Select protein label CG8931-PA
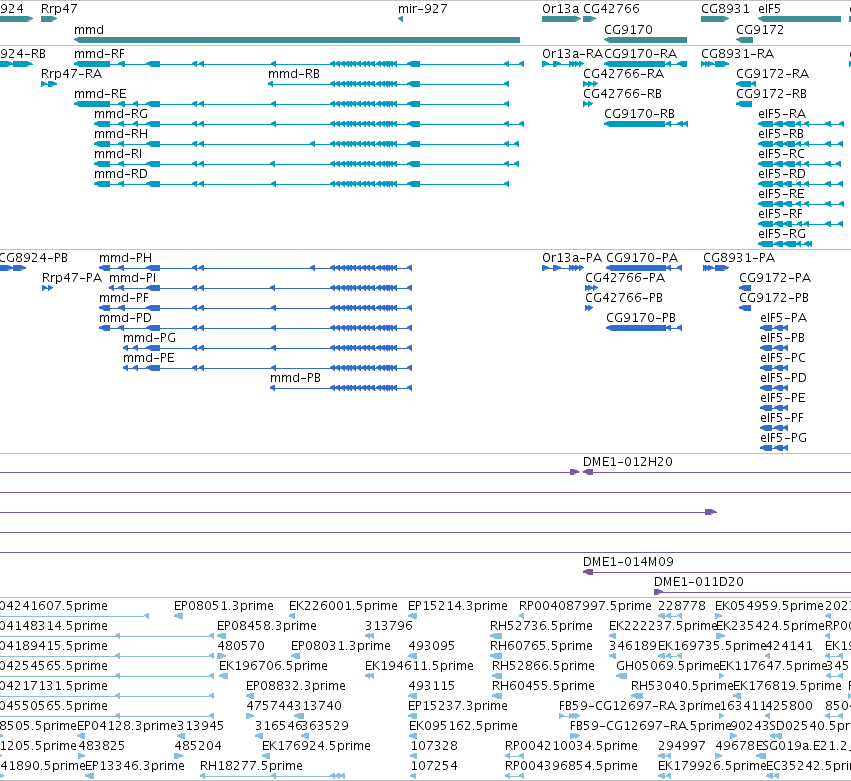Image resolution: width=851 pixels, height=781 pixels. 739,258
